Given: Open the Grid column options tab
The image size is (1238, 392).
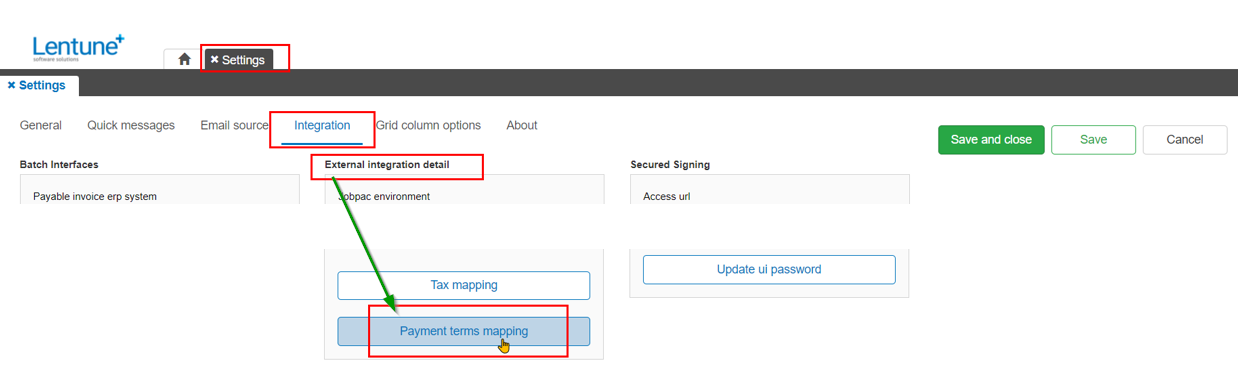Looking at the screenshot, I should click(428, 126).
